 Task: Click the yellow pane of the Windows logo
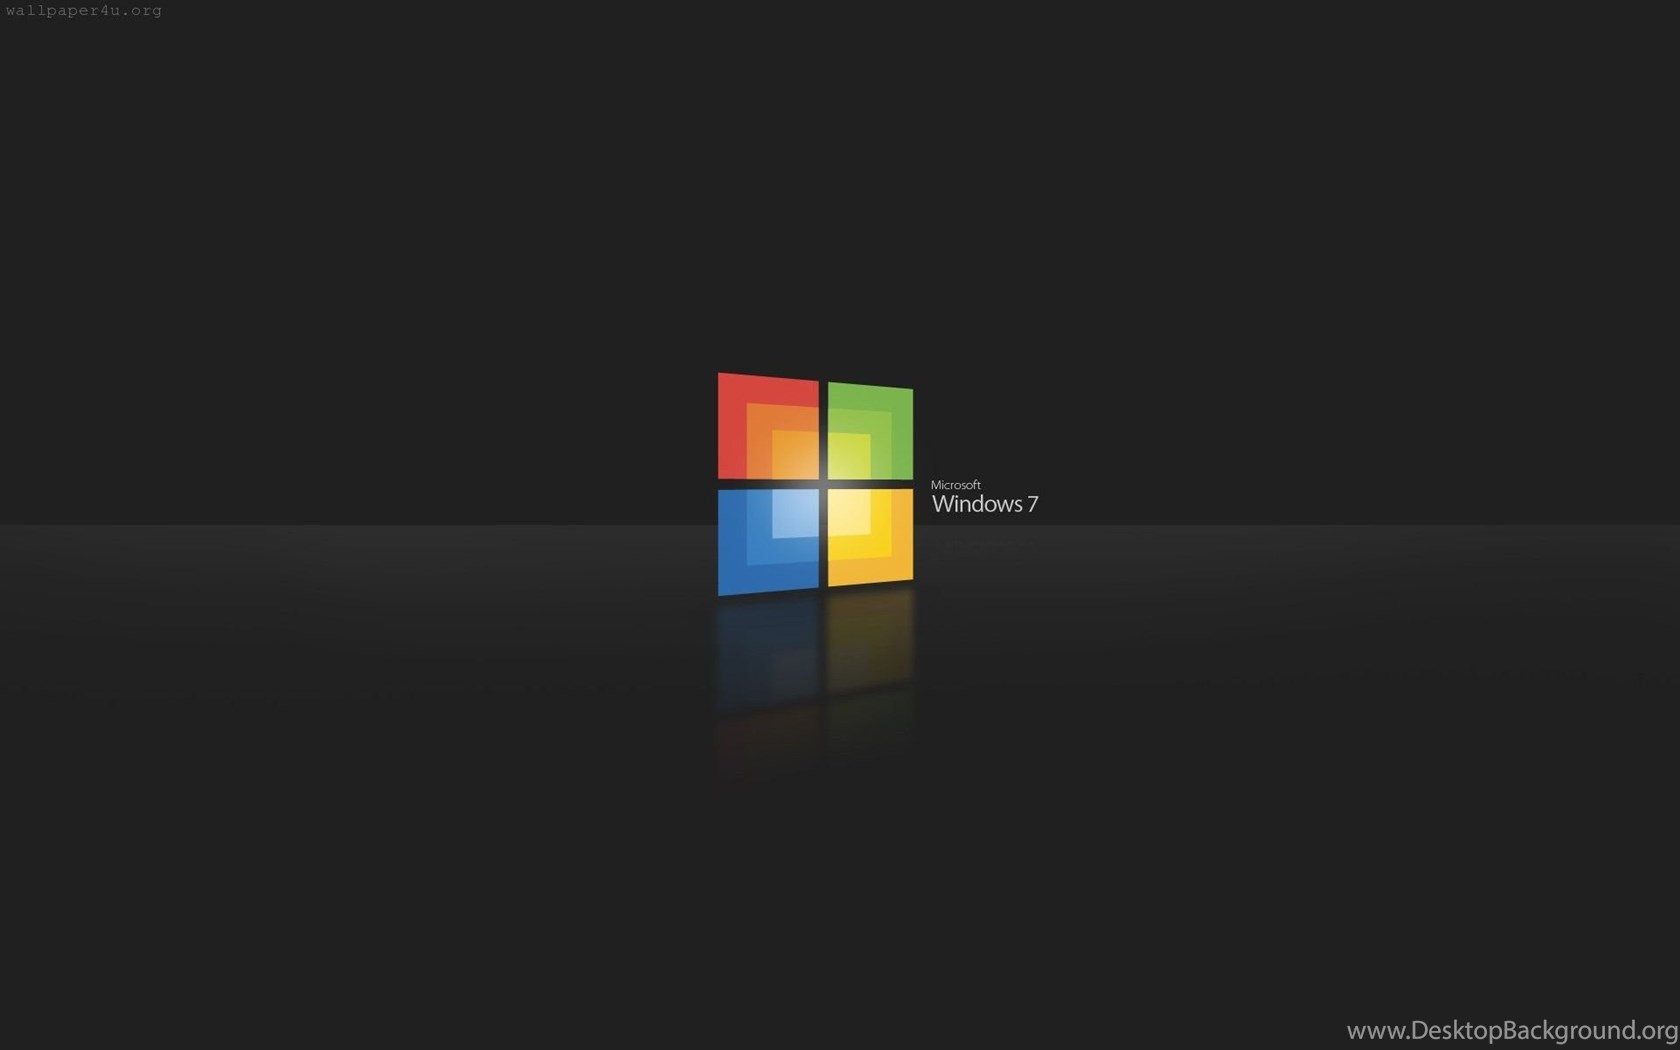(x=870, y=537)
